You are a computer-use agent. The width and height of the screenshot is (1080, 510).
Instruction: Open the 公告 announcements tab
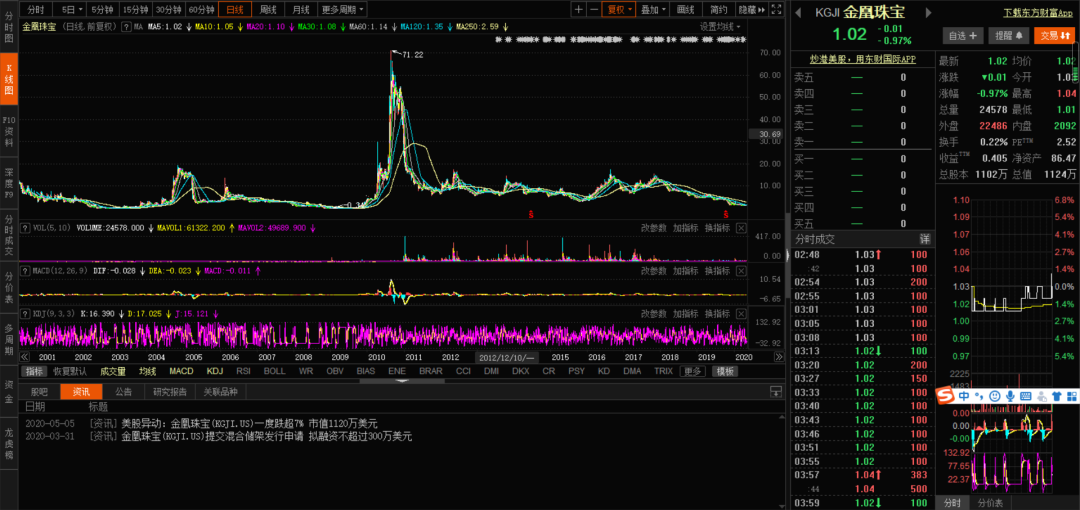click(x=123, y=392)
